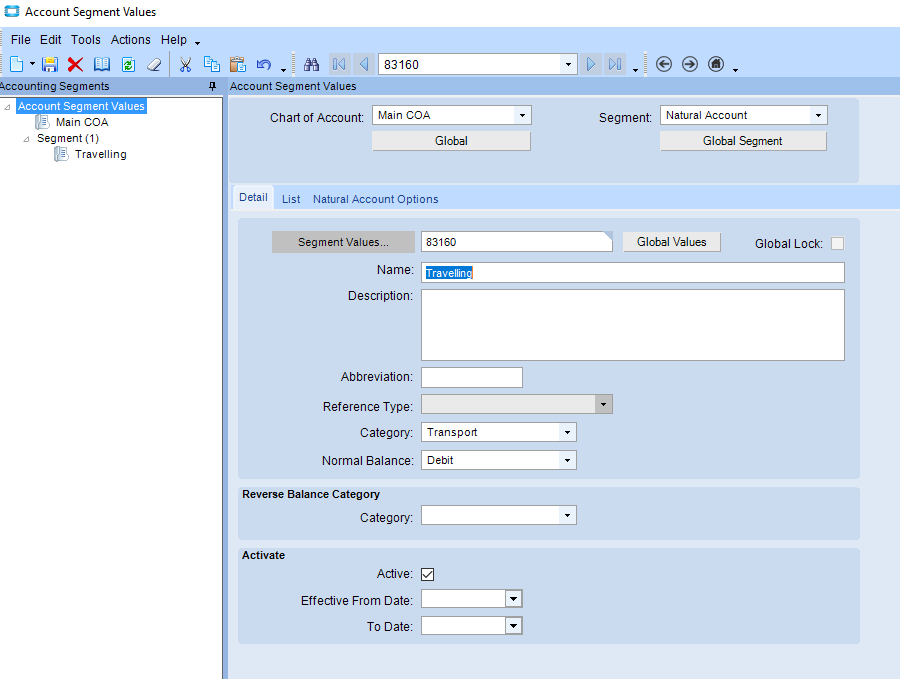Viewport: 900px width, 679px height.
Task: Click the Save icon in toolbar
Action: click(x=49, y=64)
